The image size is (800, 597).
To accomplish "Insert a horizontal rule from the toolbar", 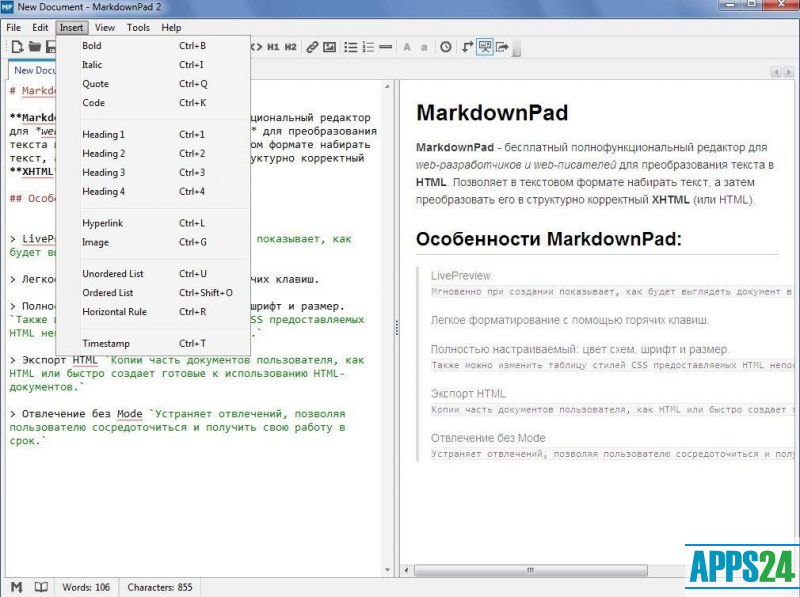I will pyautogui.click(x=386, y=47).
